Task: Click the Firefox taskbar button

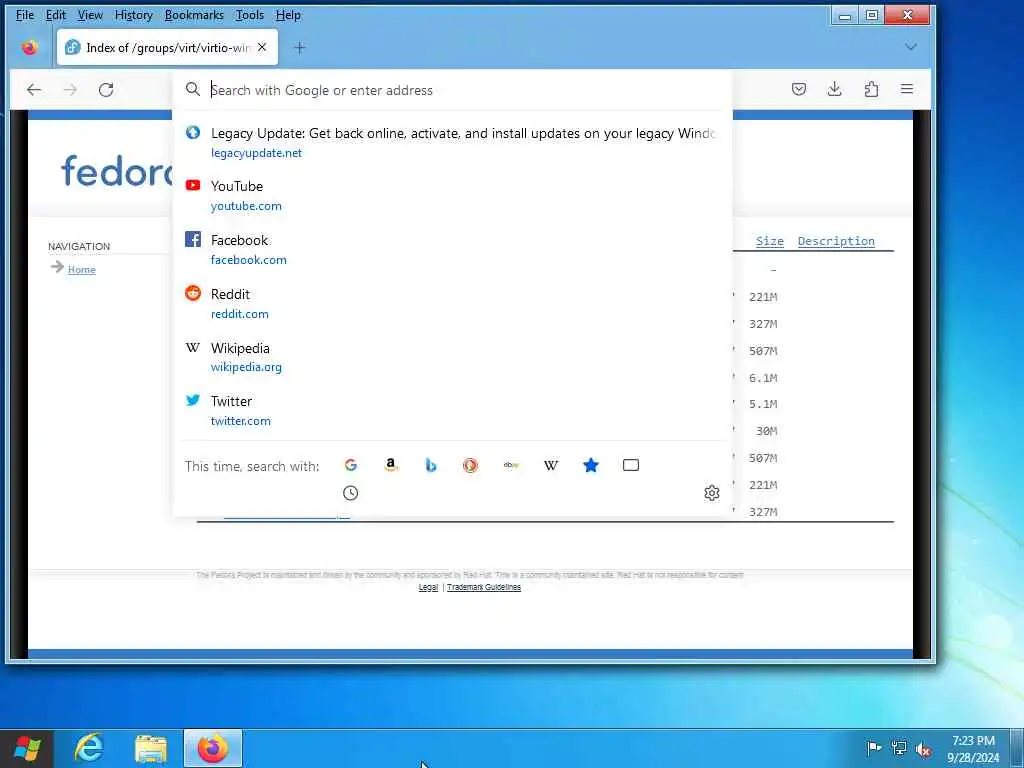Action: [213, 748]
